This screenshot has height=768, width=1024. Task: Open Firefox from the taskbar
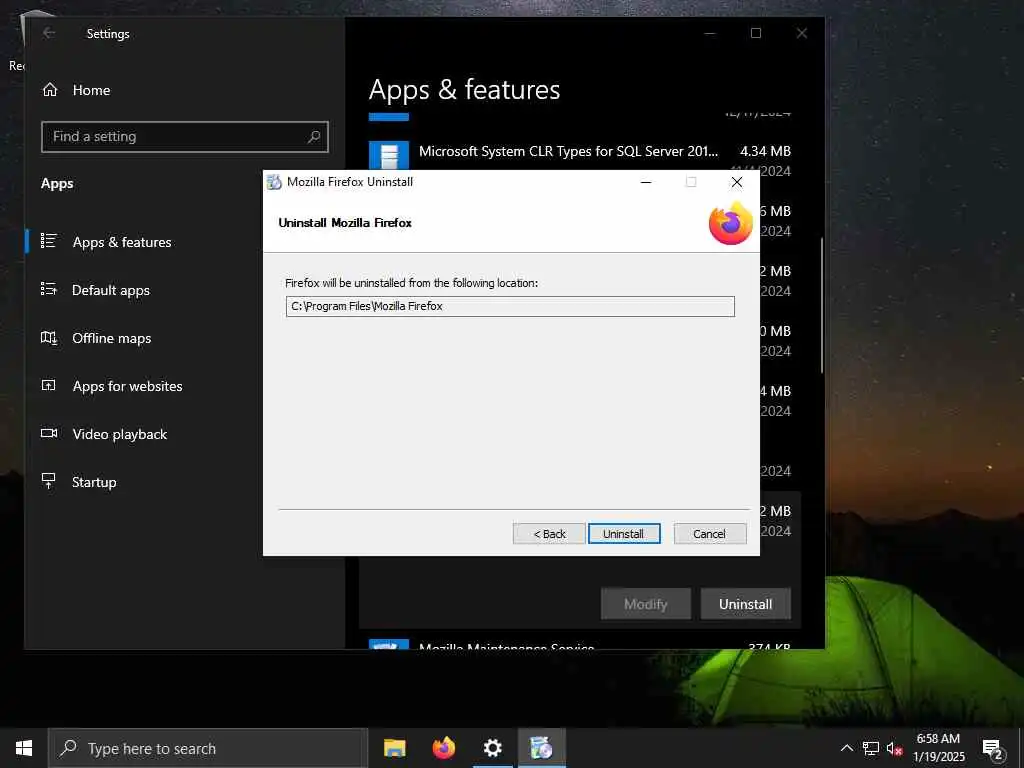coord(443,748)
